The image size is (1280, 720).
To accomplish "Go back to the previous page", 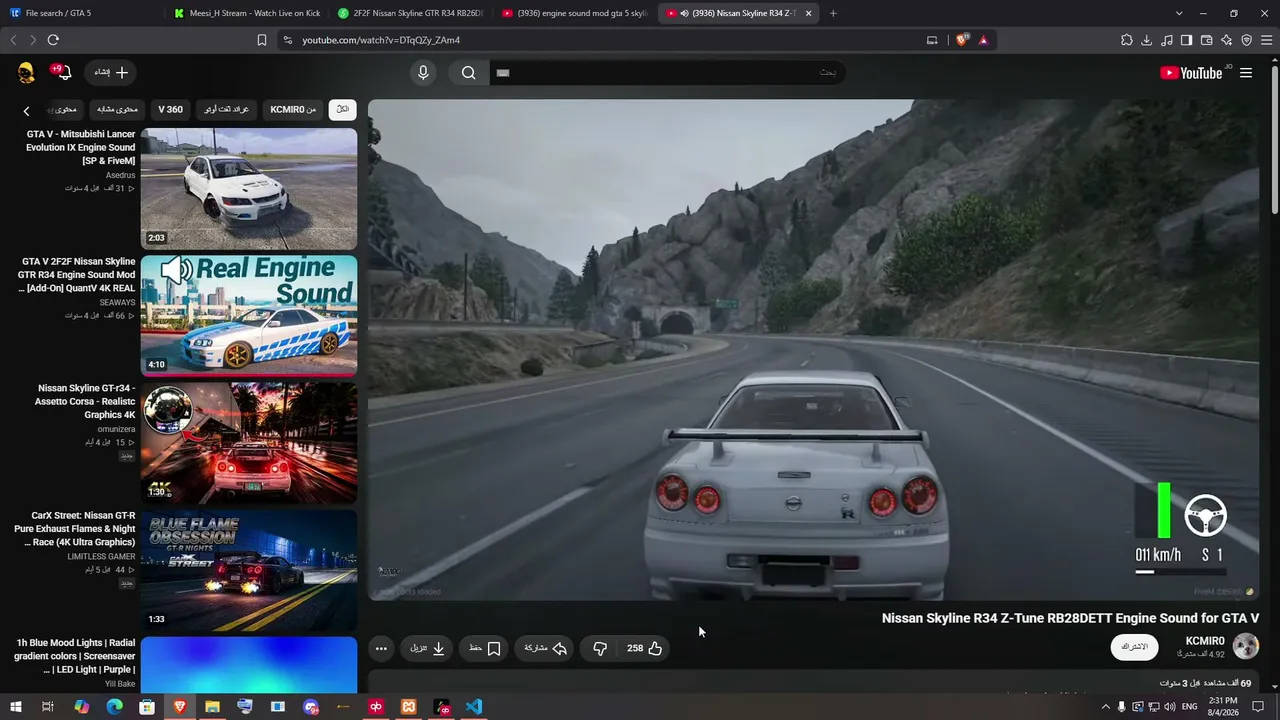I will coord(13,40).
